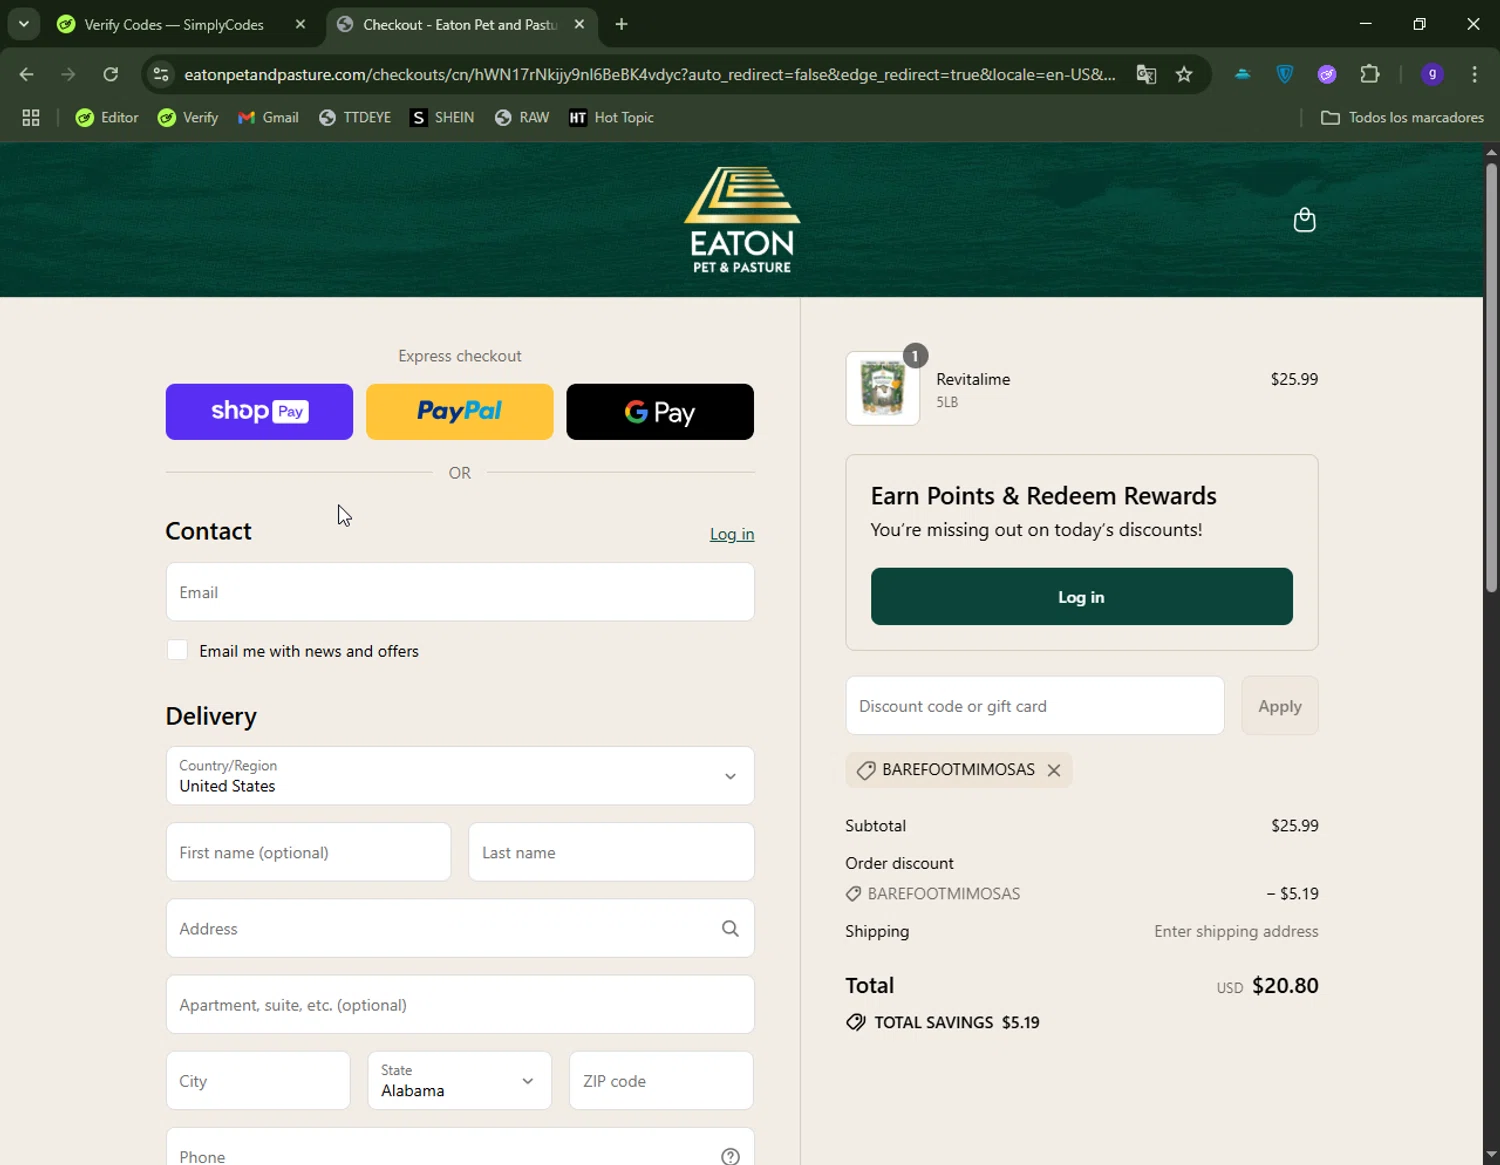Open the shopping bag cart icon

pos(1304,220)
